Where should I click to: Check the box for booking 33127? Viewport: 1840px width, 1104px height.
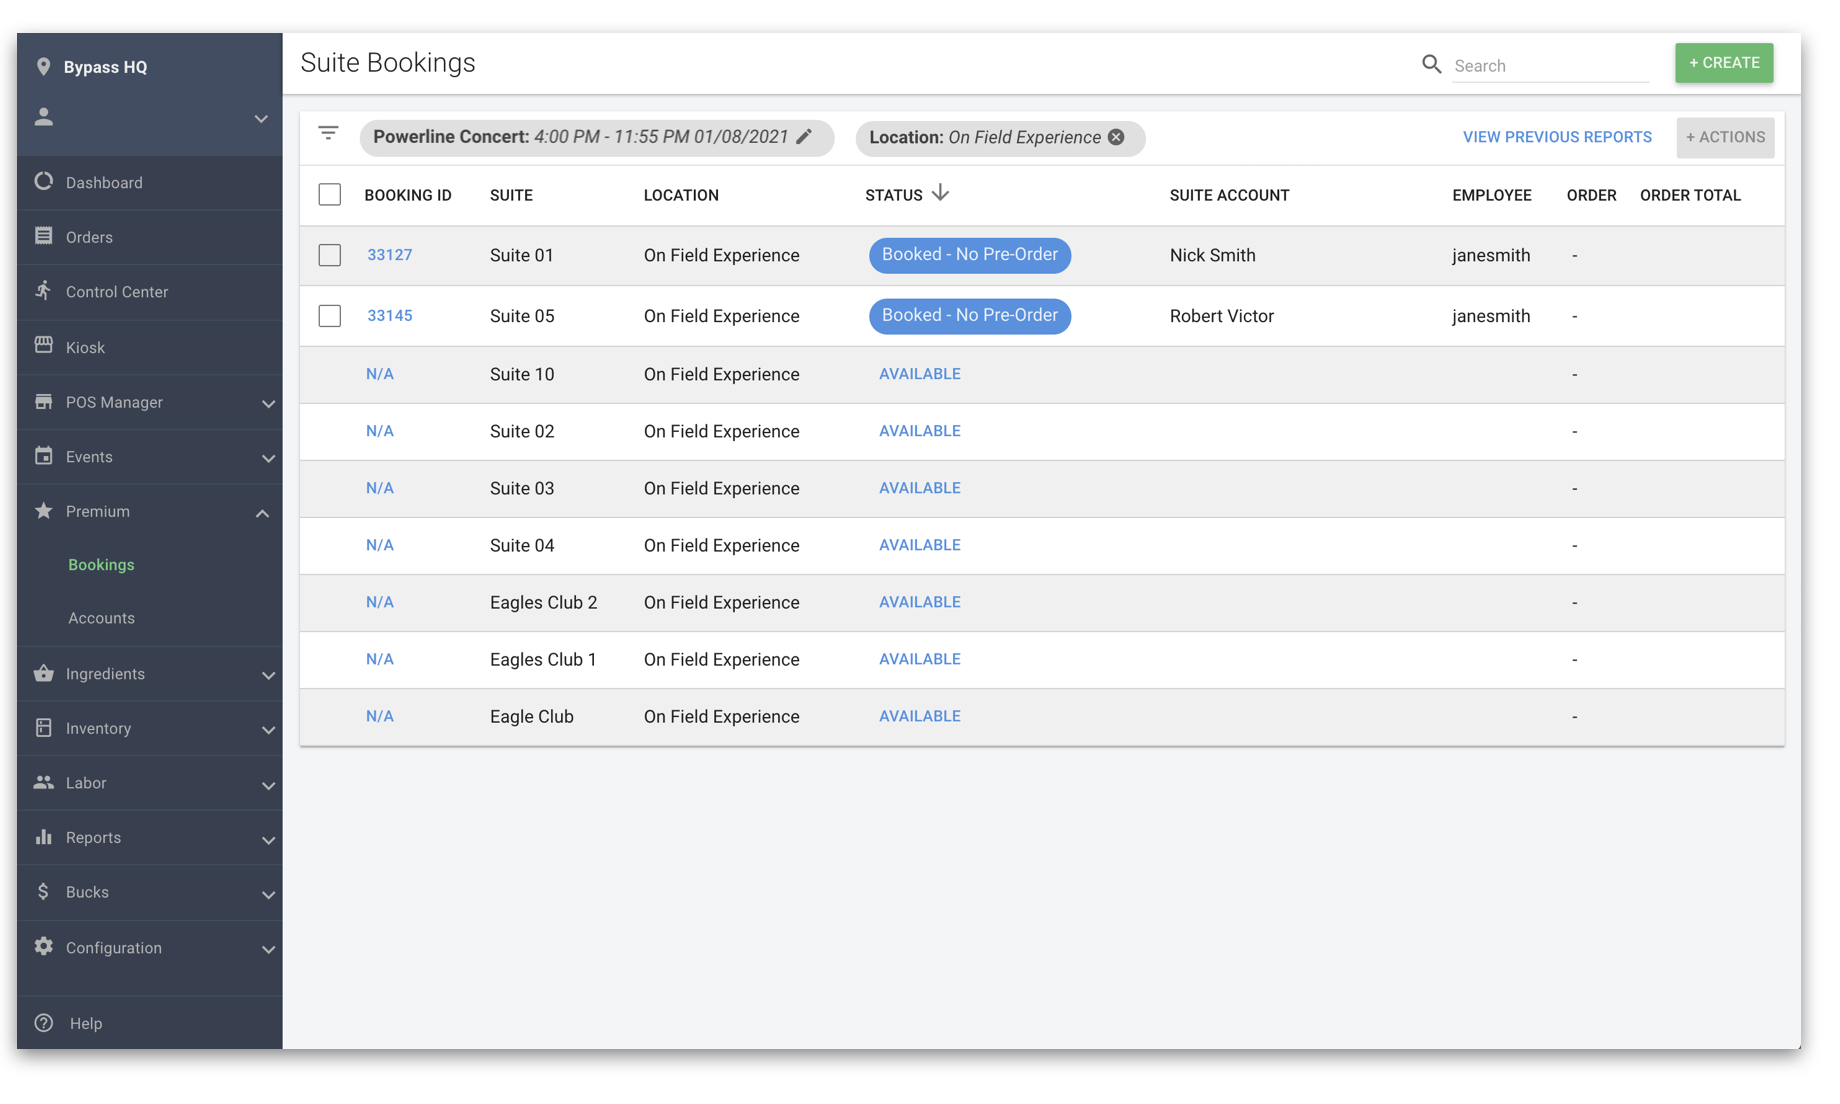pyautogui.click(x=329, y=255)
